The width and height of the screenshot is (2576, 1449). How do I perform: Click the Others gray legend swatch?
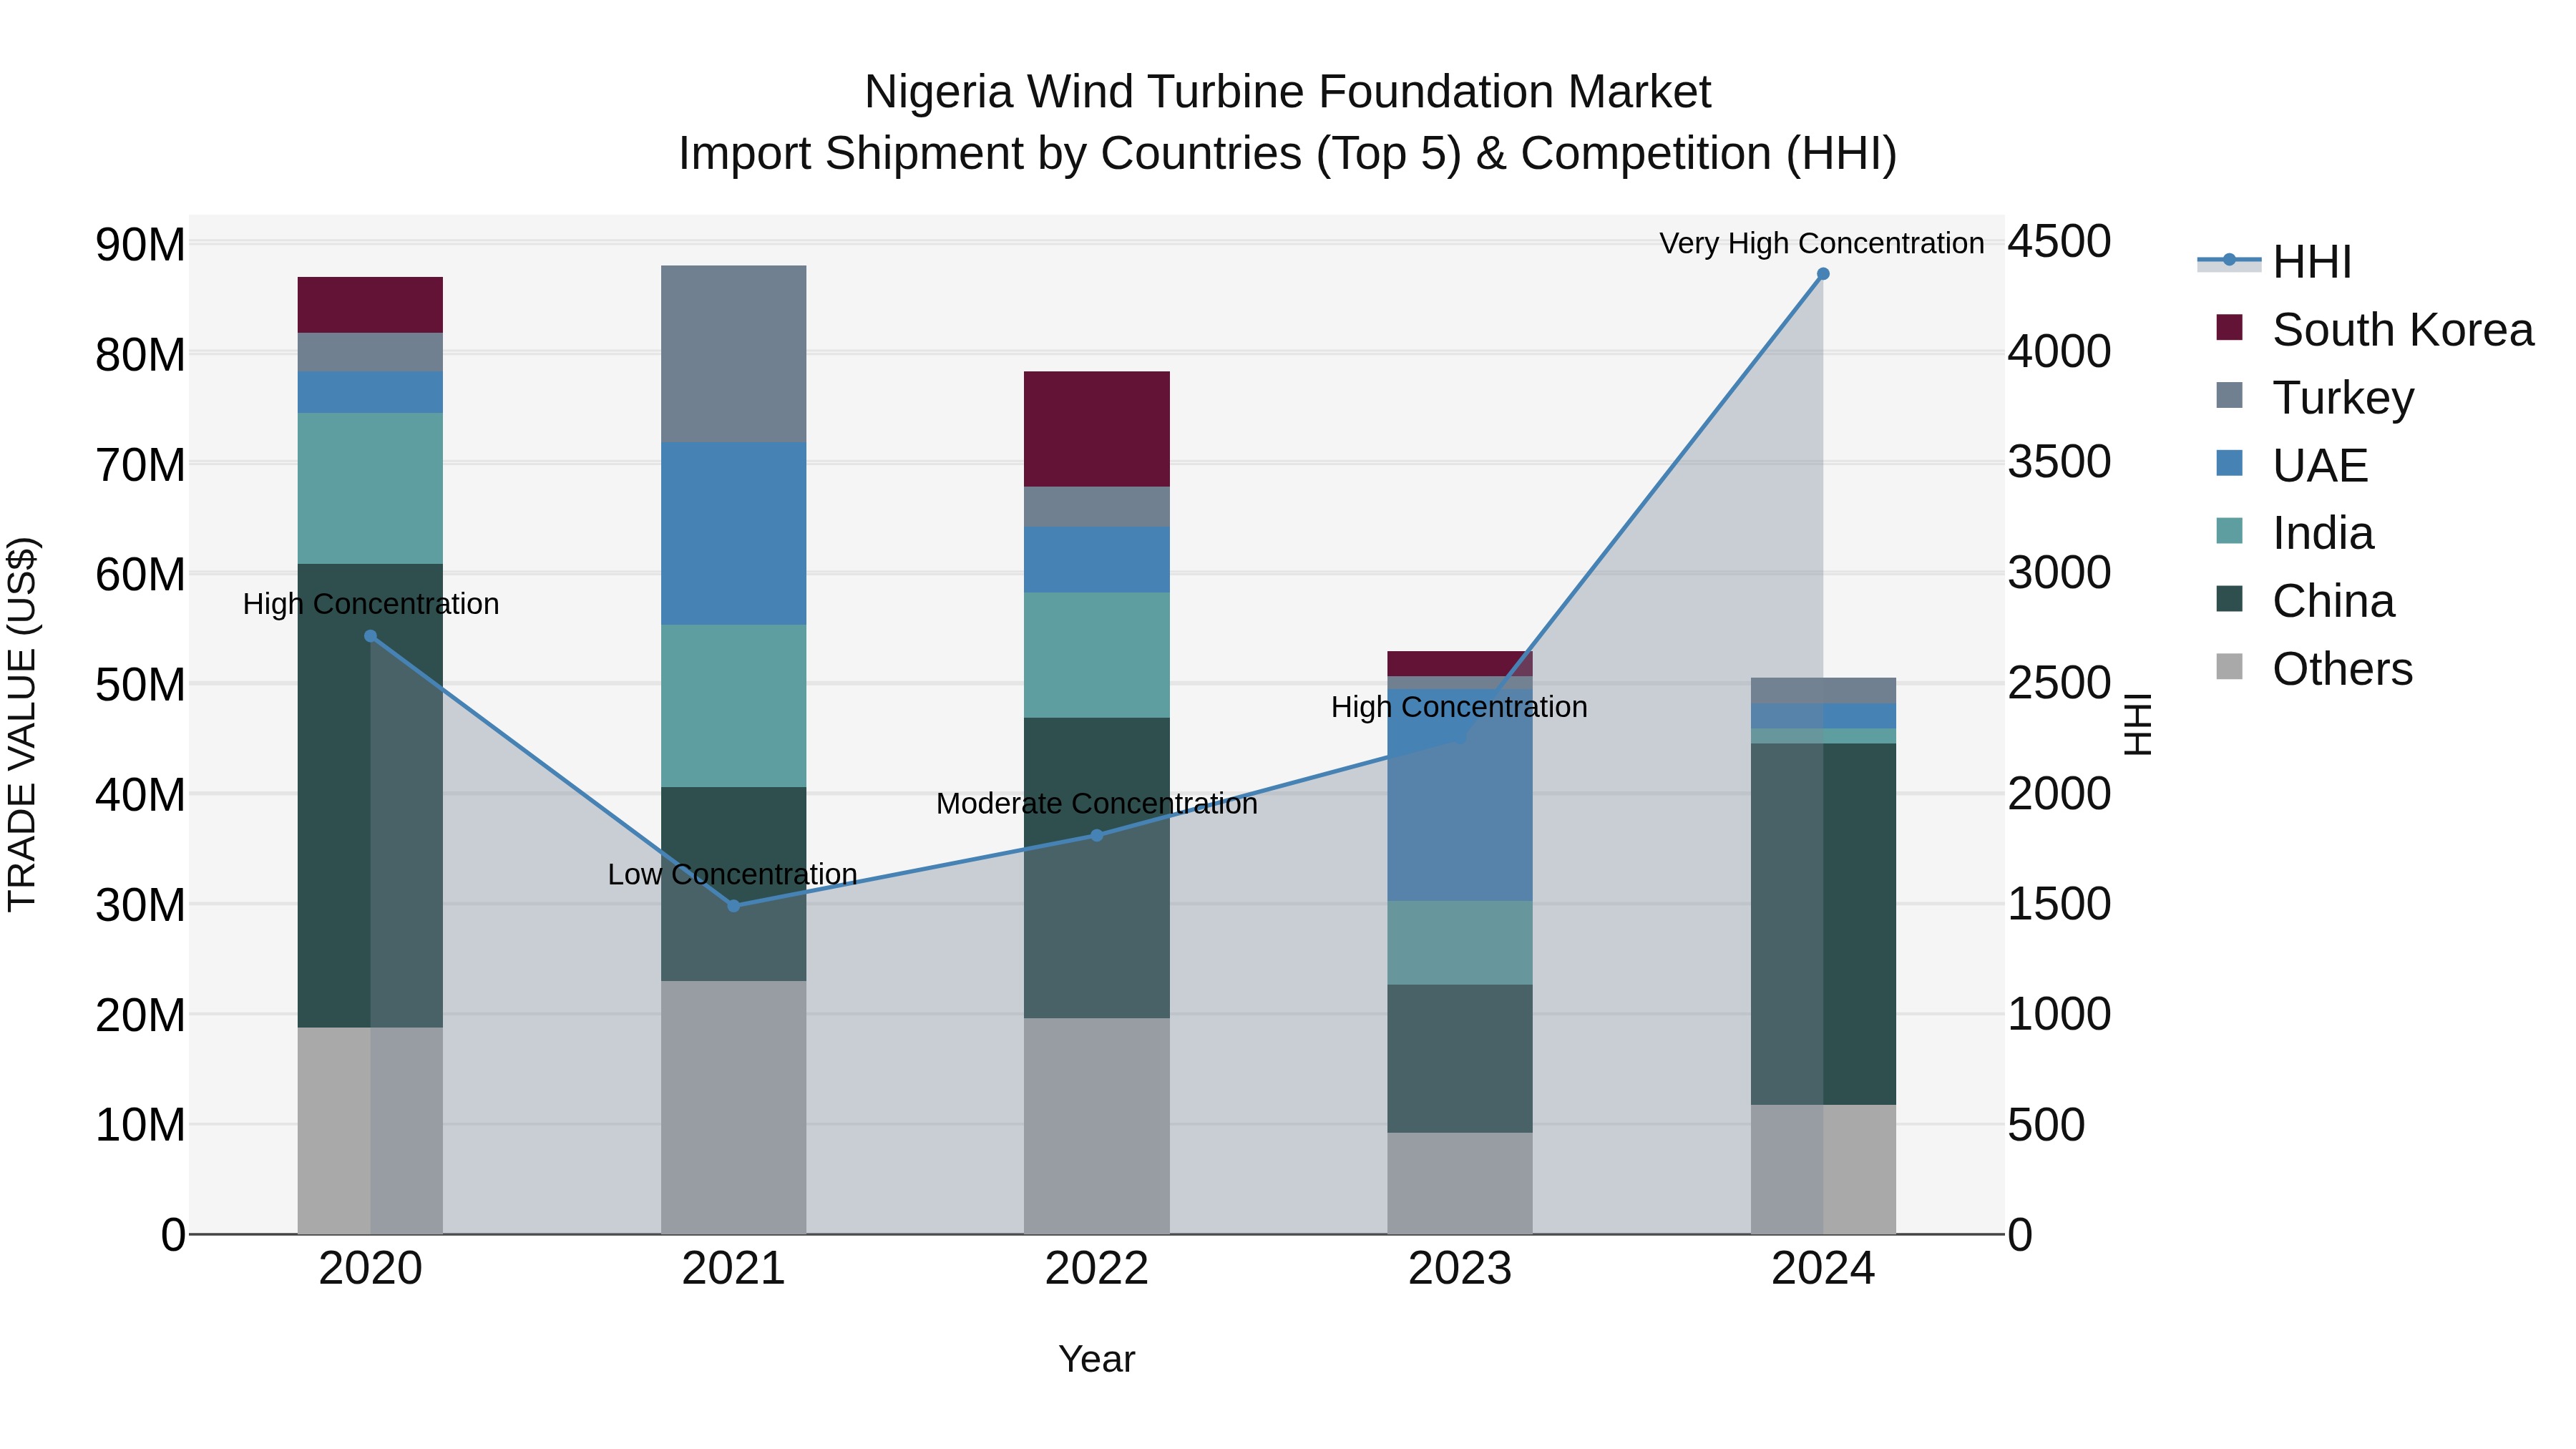coord(2229,666)
